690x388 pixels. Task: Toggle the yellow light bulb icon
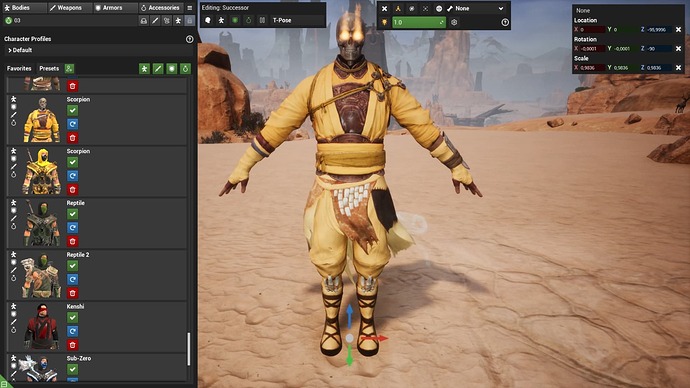384,22
